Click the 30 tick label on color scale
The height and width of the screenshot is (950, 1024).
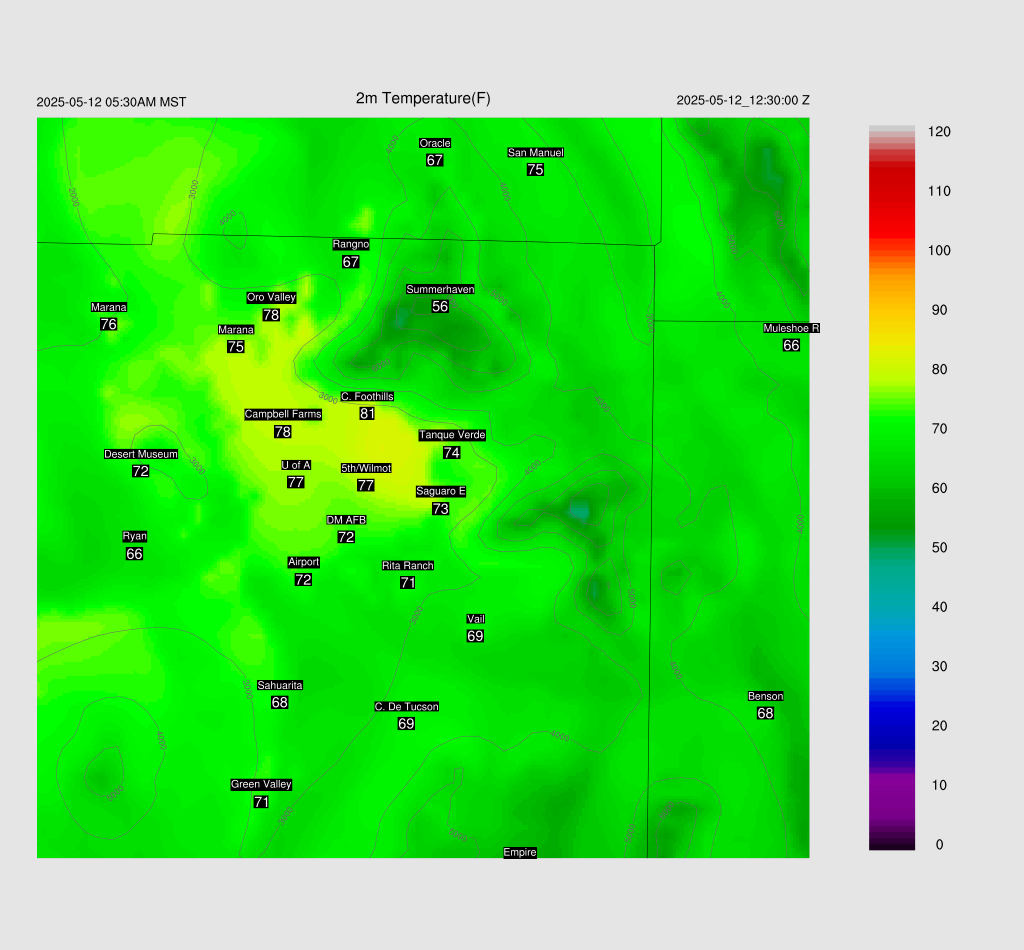point(939,667)
